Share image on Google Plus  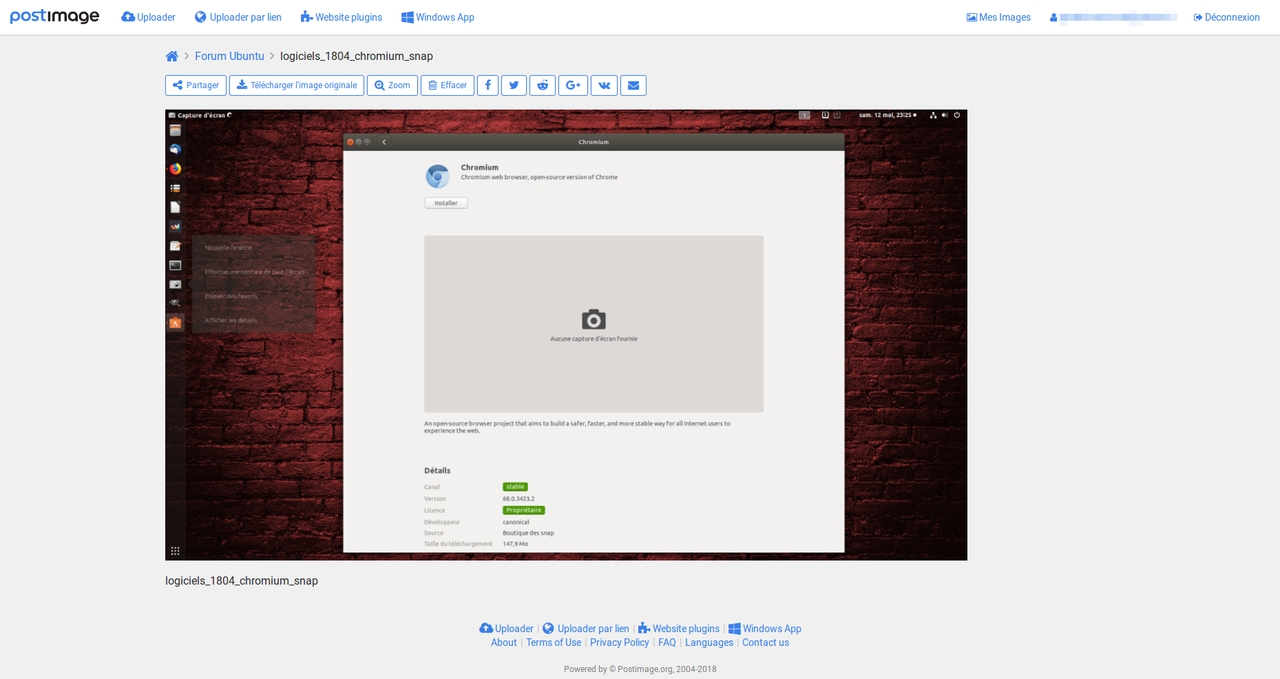pyautogui.click(x=573, y=85)
